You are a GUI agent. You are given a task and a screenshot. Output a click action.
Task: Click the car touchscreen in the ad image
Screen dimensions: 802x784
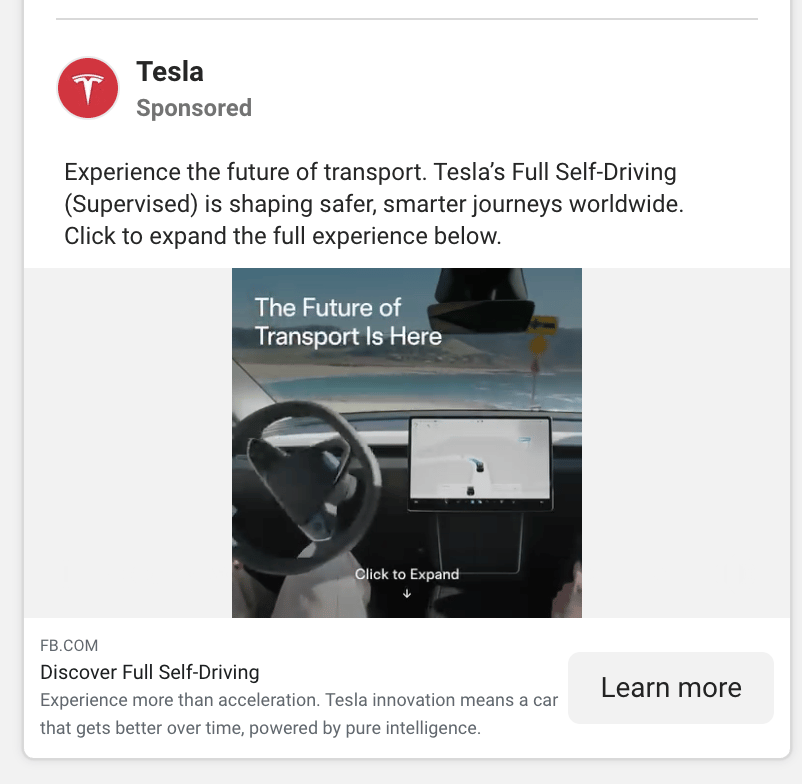click(480, 464)
